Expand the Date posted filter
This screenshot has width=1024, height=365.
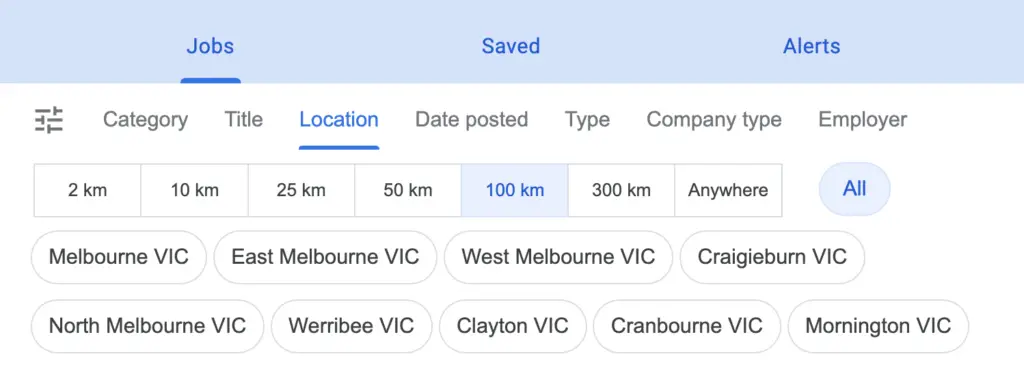click(x=472, y=120)
